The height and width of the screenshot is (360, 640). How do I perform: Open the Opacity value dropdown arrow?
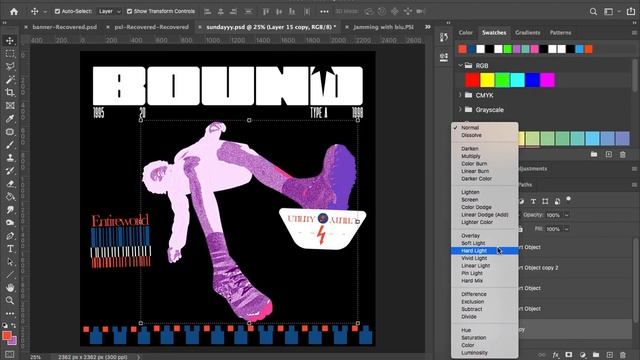pyautogui.click(x=567, y=215)
